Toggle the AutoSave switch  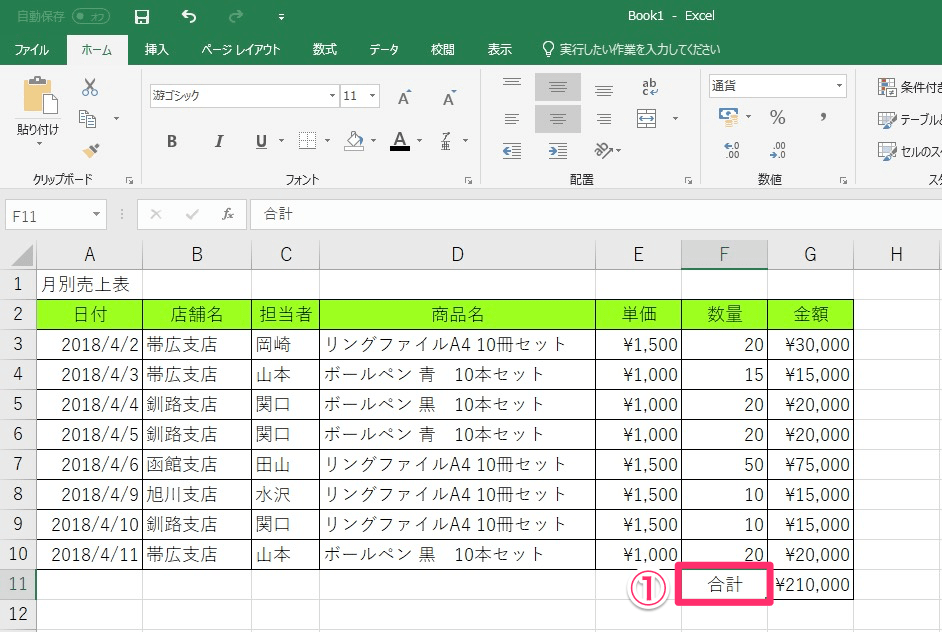(91, 17)
